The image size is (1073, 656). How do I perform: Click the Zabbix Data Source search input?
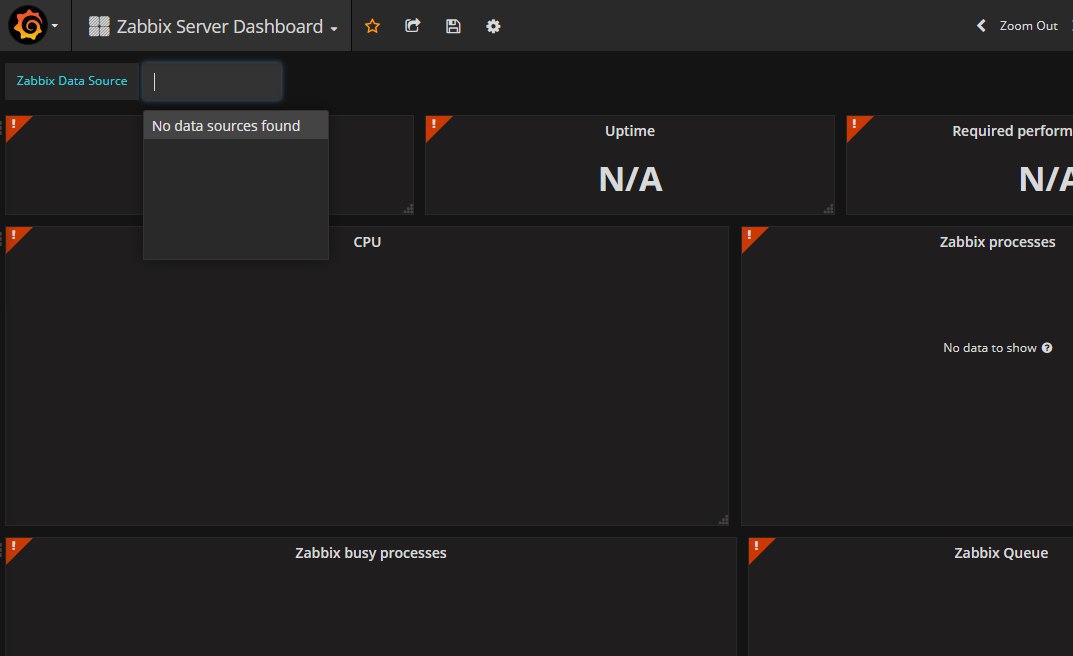tap(212, 81)
